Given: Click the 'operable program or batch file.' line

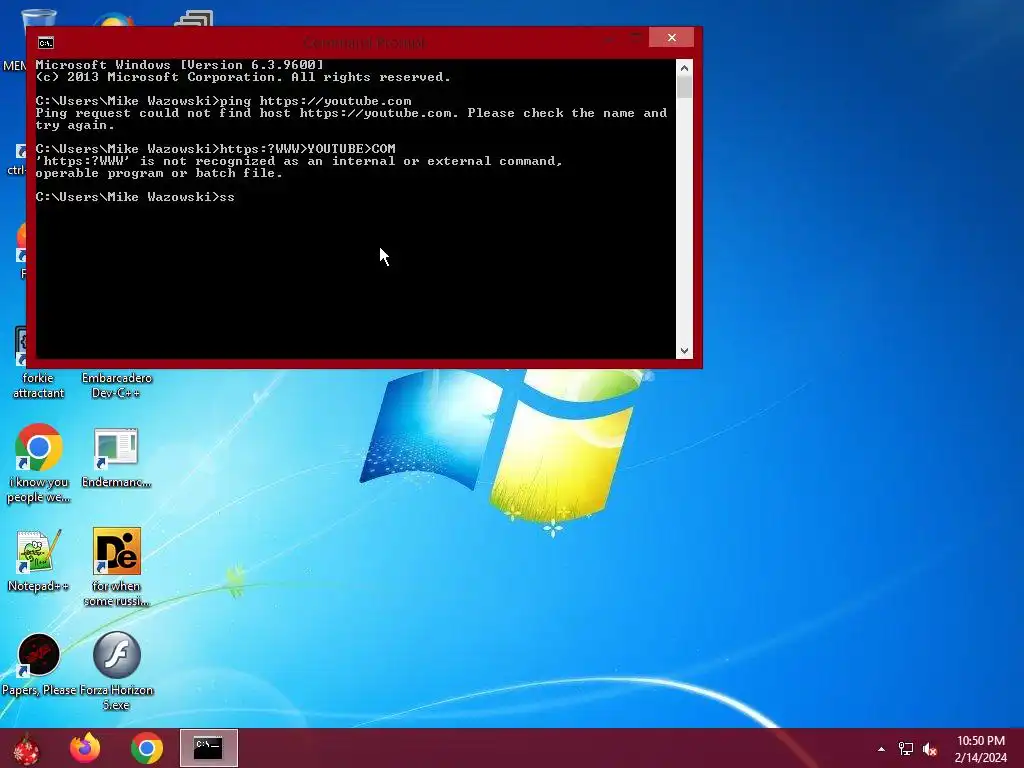Looking at the screenshot, I should (159, 173).
